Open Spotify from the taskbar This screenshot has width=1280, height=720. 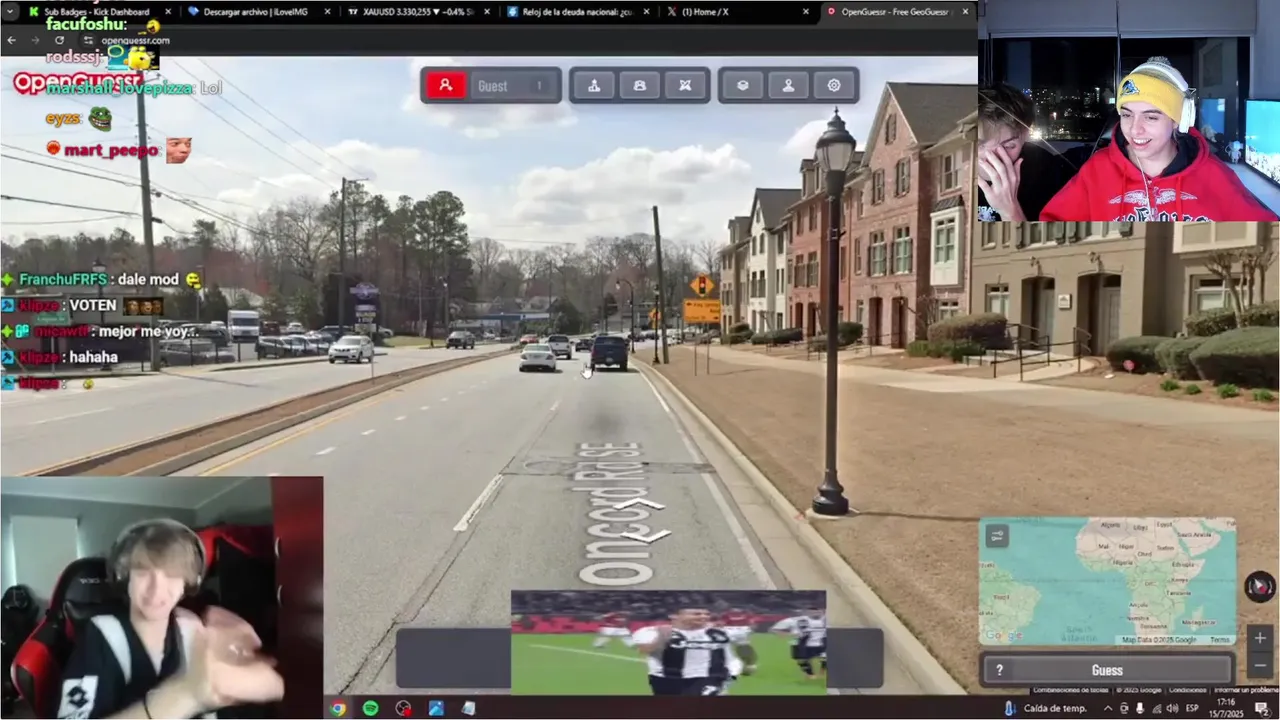point(370,708)
